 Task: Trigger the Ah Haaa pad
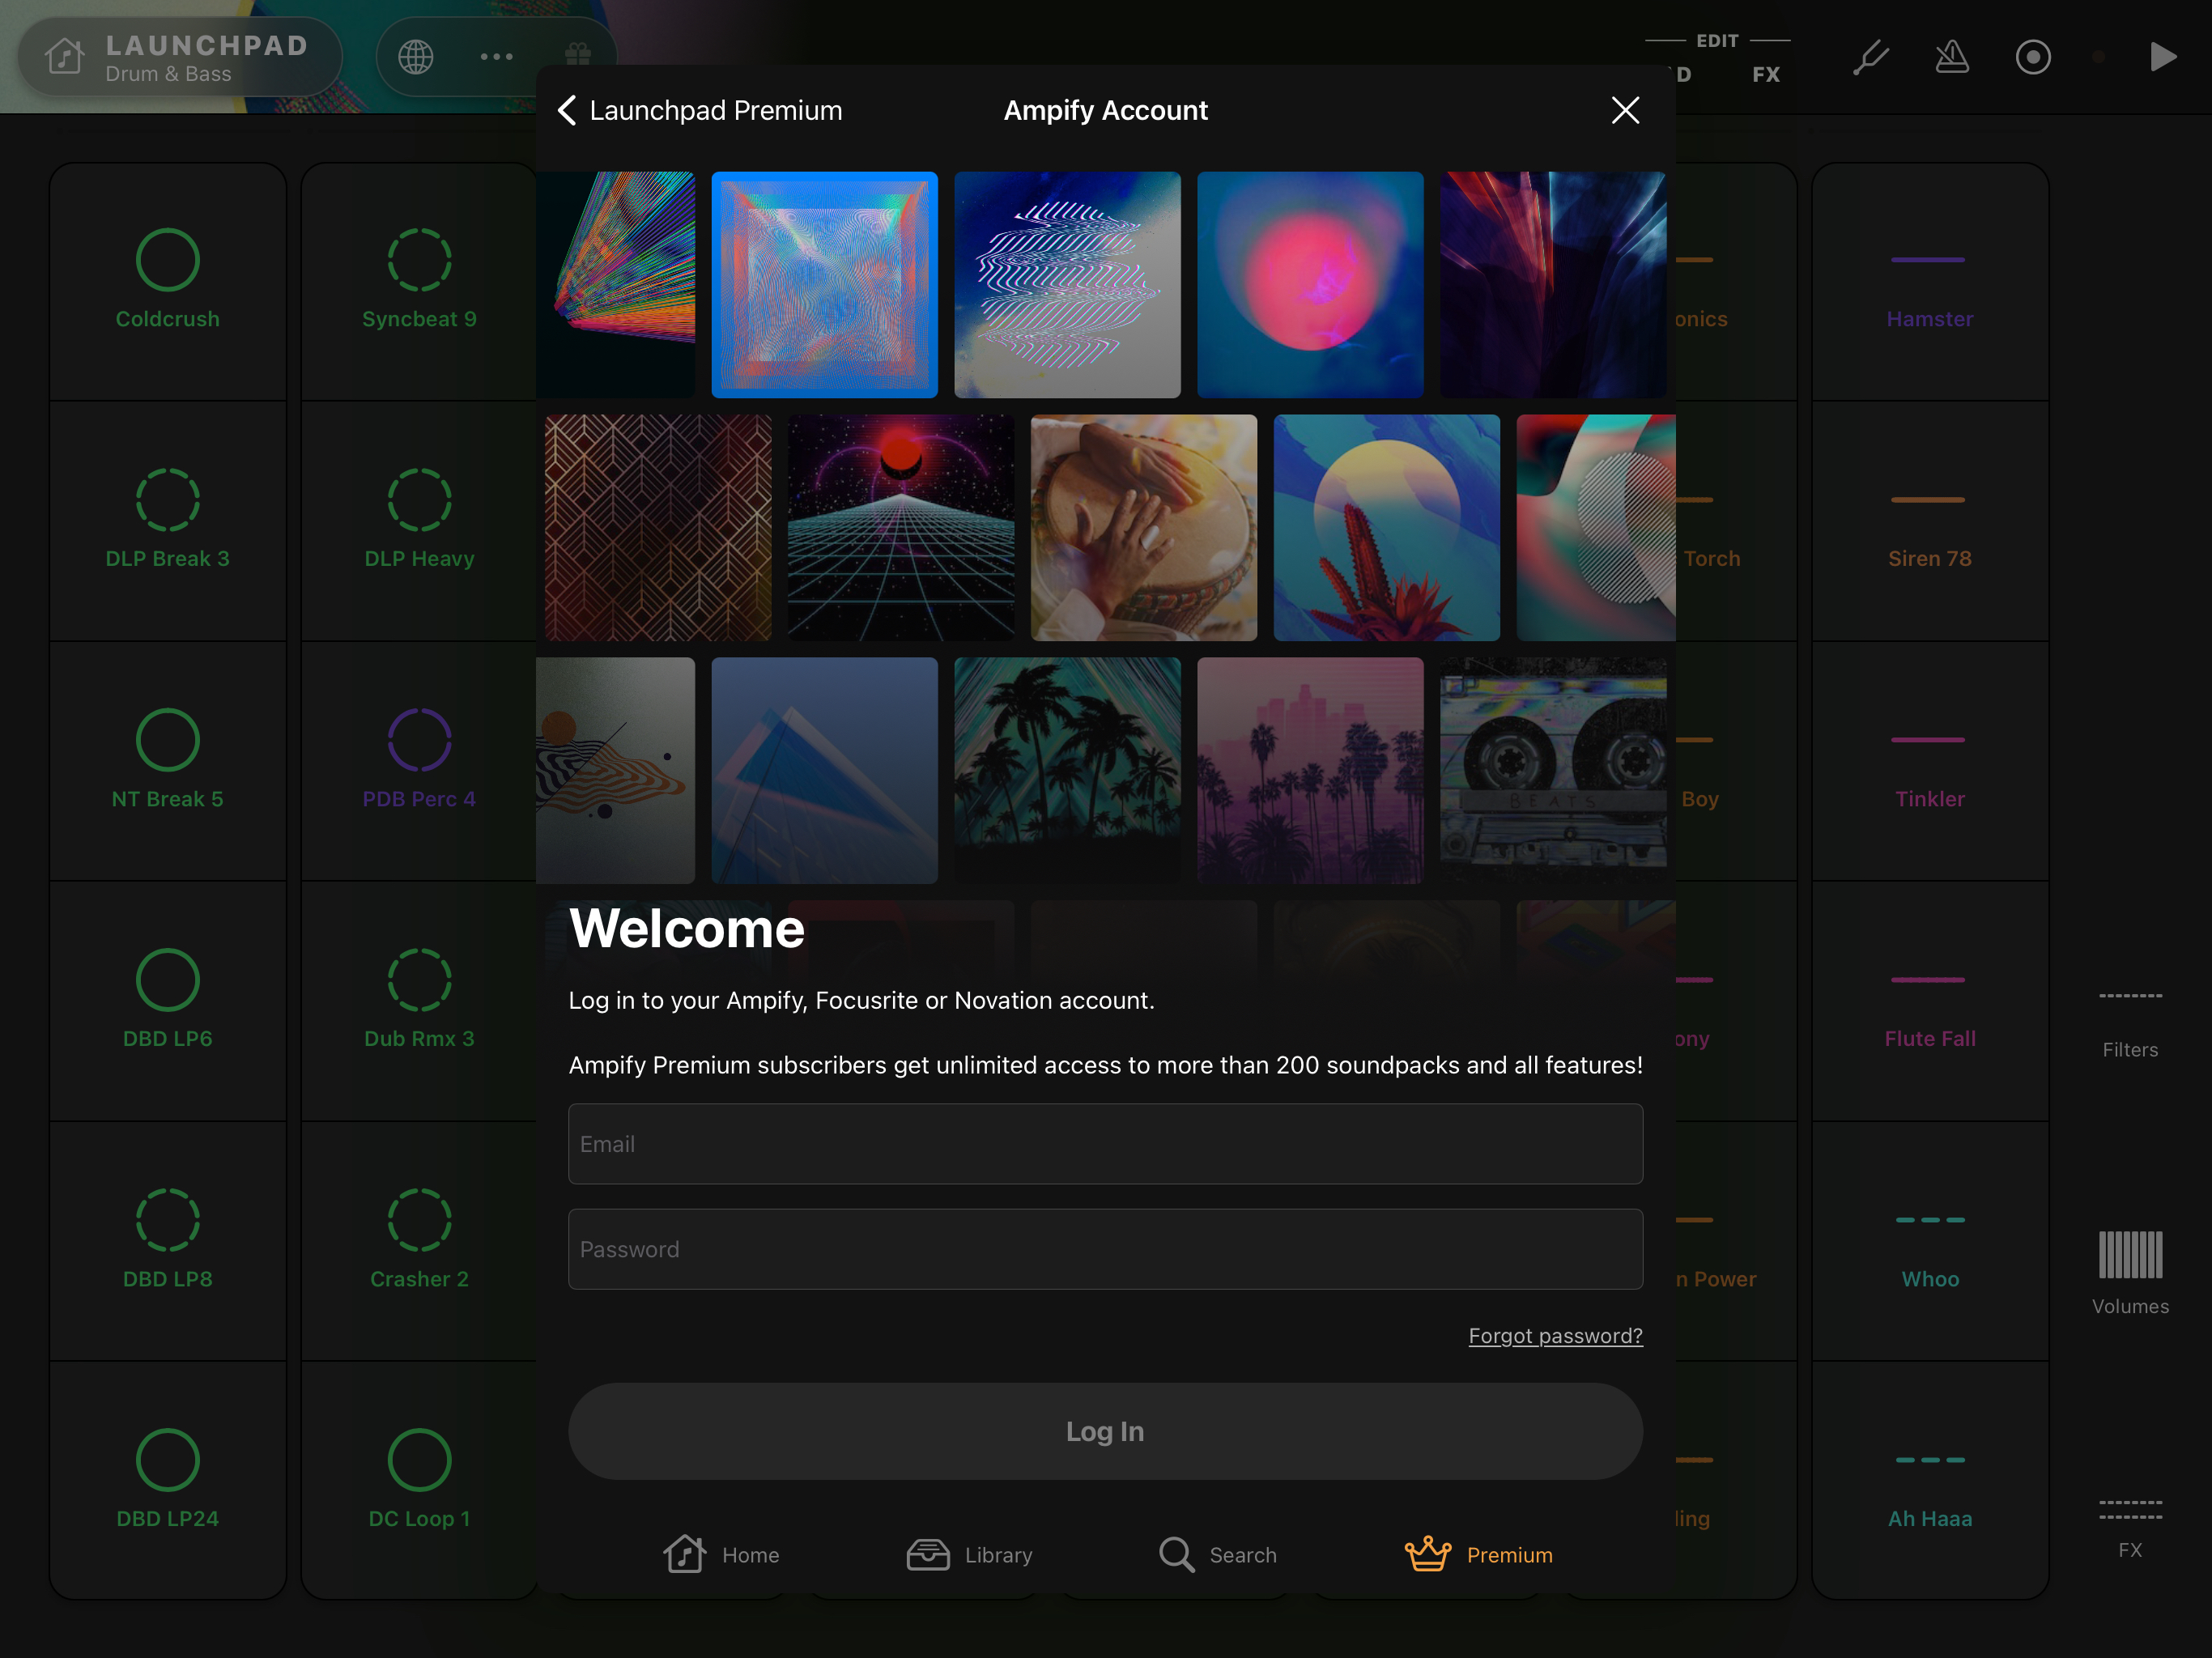(1930, 1481)
